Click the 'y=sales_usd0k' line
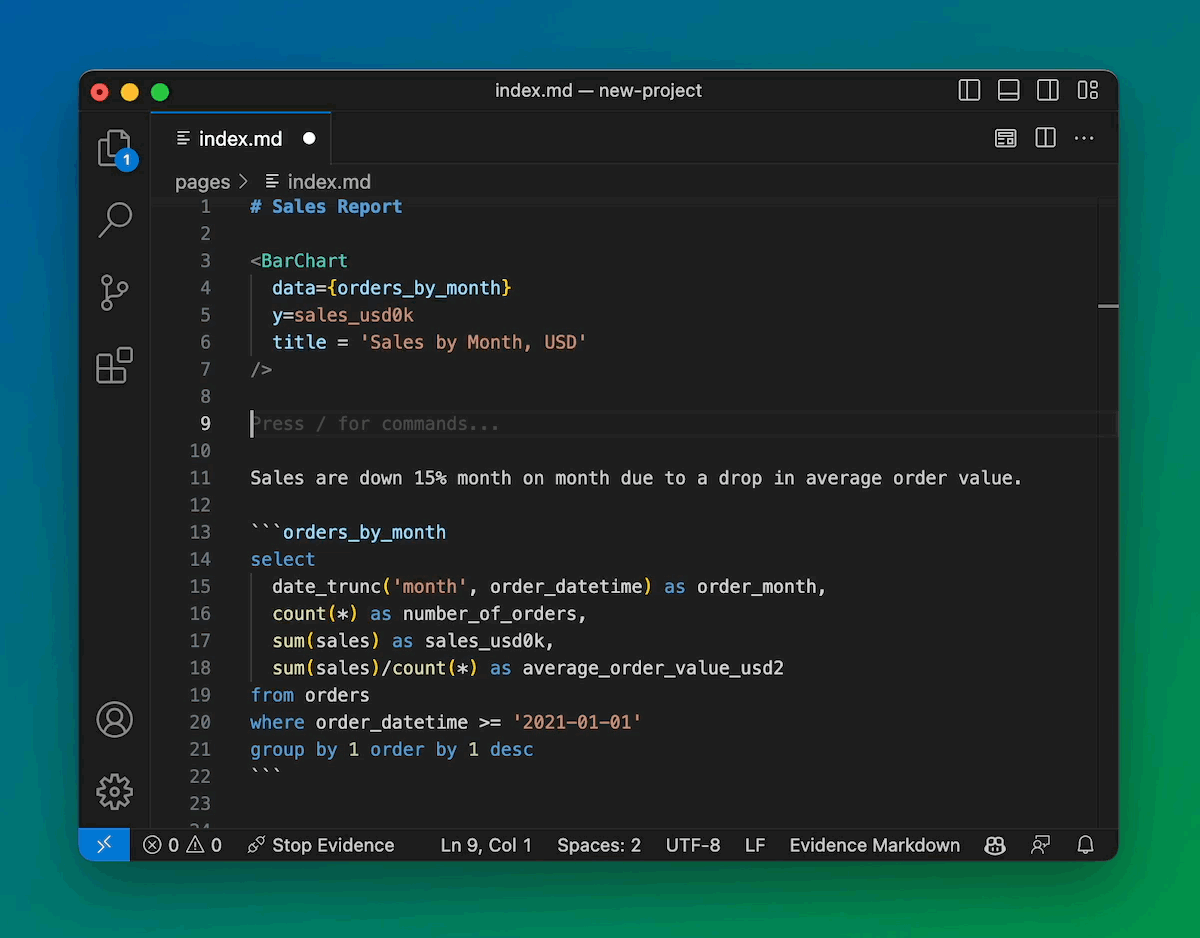Screen dimensions: 1200x938 coord(343,315)
